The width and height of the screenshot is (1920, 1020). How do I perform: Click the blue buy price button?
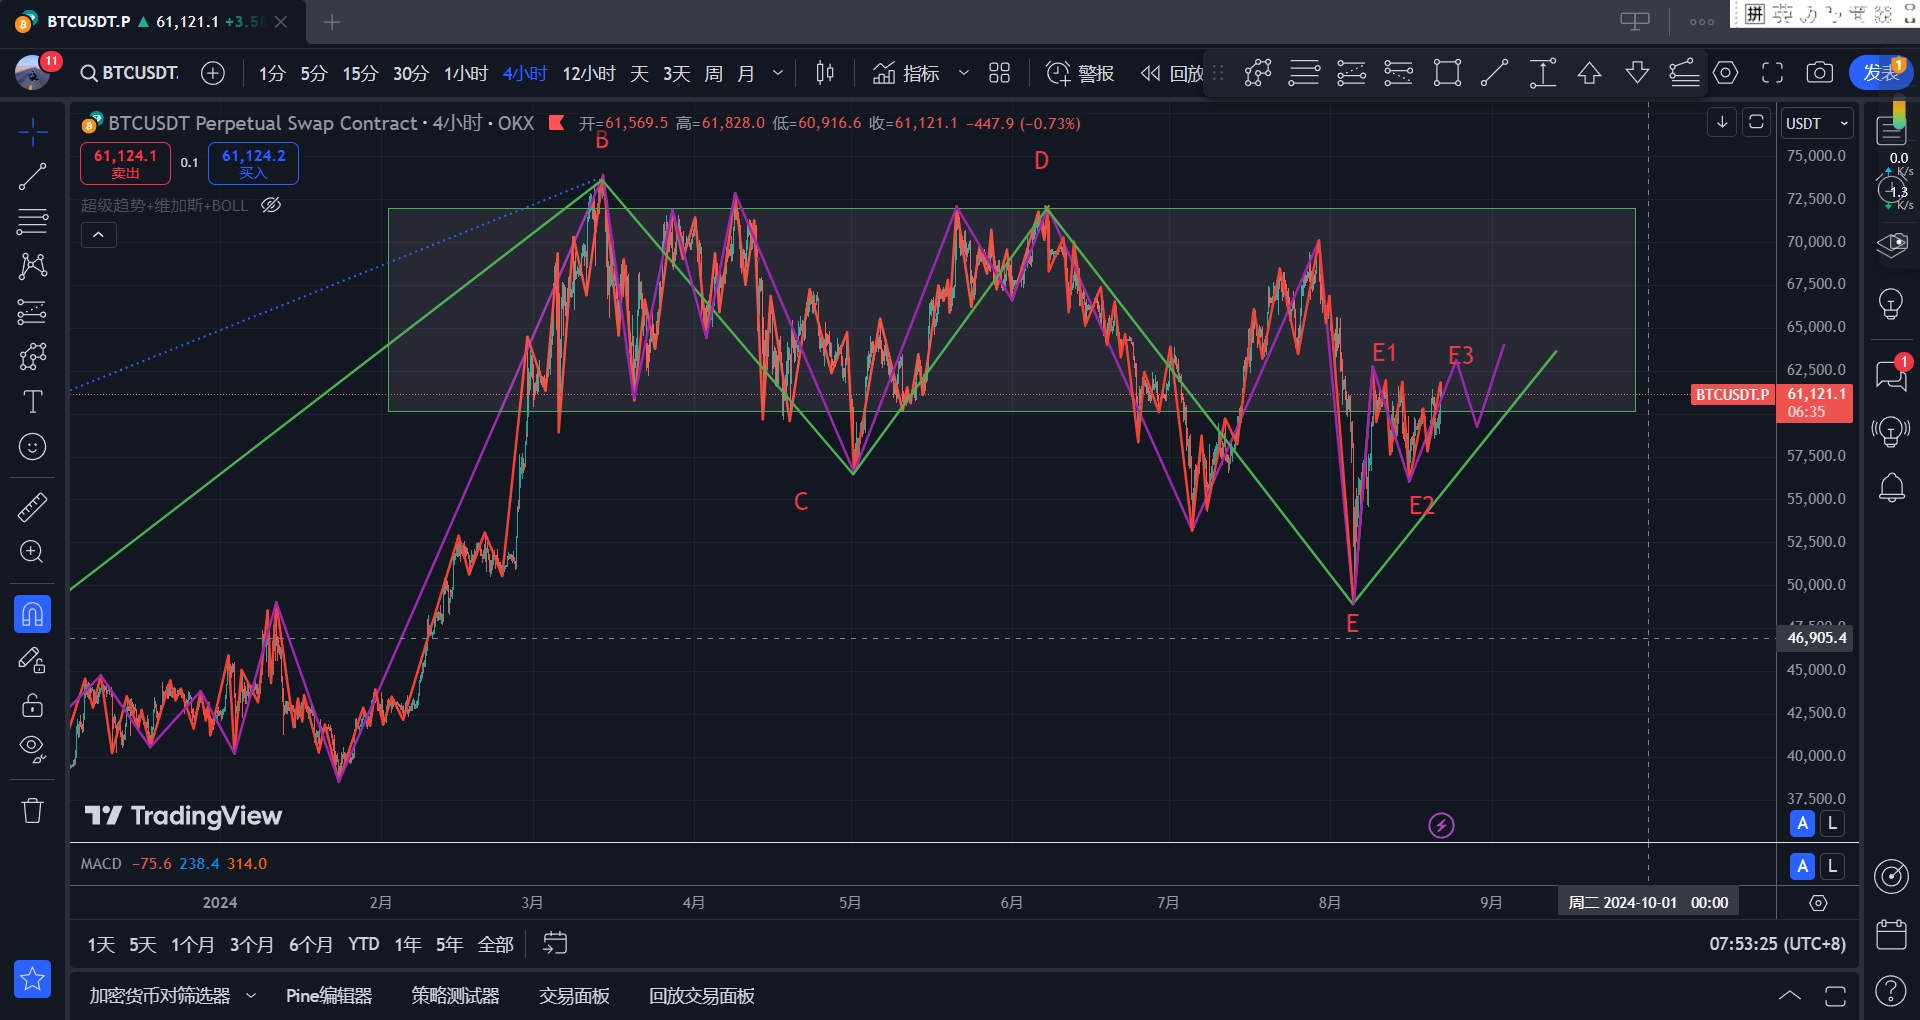[253, 164]
